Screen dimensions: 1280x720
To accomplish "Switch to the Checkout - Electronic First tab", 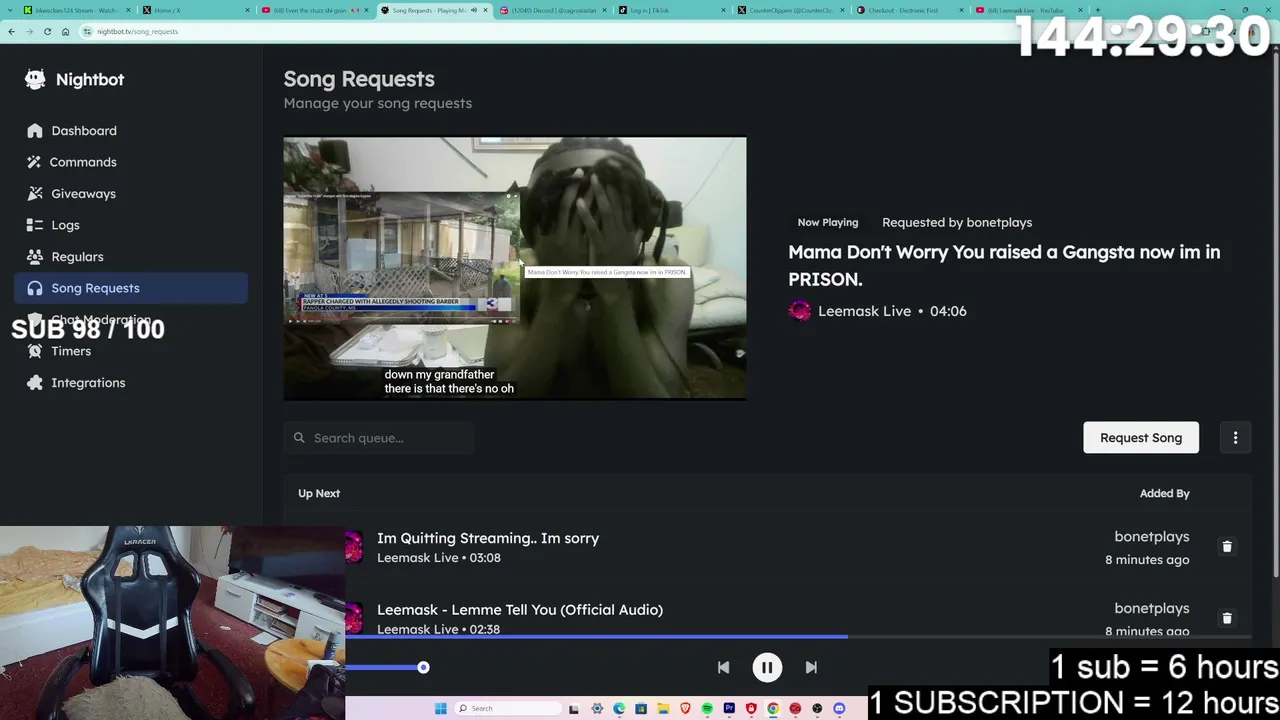I will [910, 10].
